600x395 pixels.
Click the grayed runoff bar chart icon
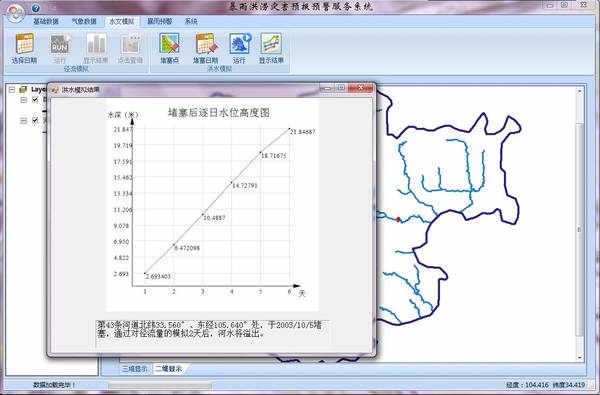coord(96,43)
